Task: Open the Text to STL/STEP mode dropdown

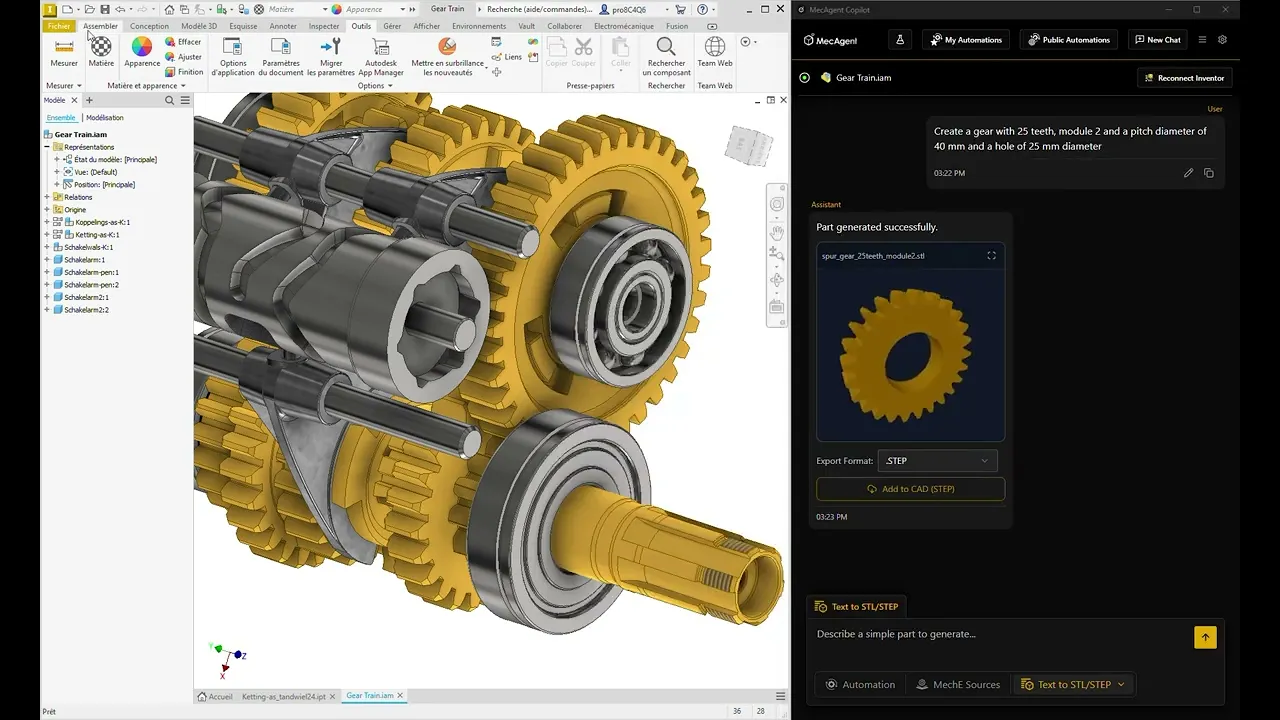Action: point(1073,685)
